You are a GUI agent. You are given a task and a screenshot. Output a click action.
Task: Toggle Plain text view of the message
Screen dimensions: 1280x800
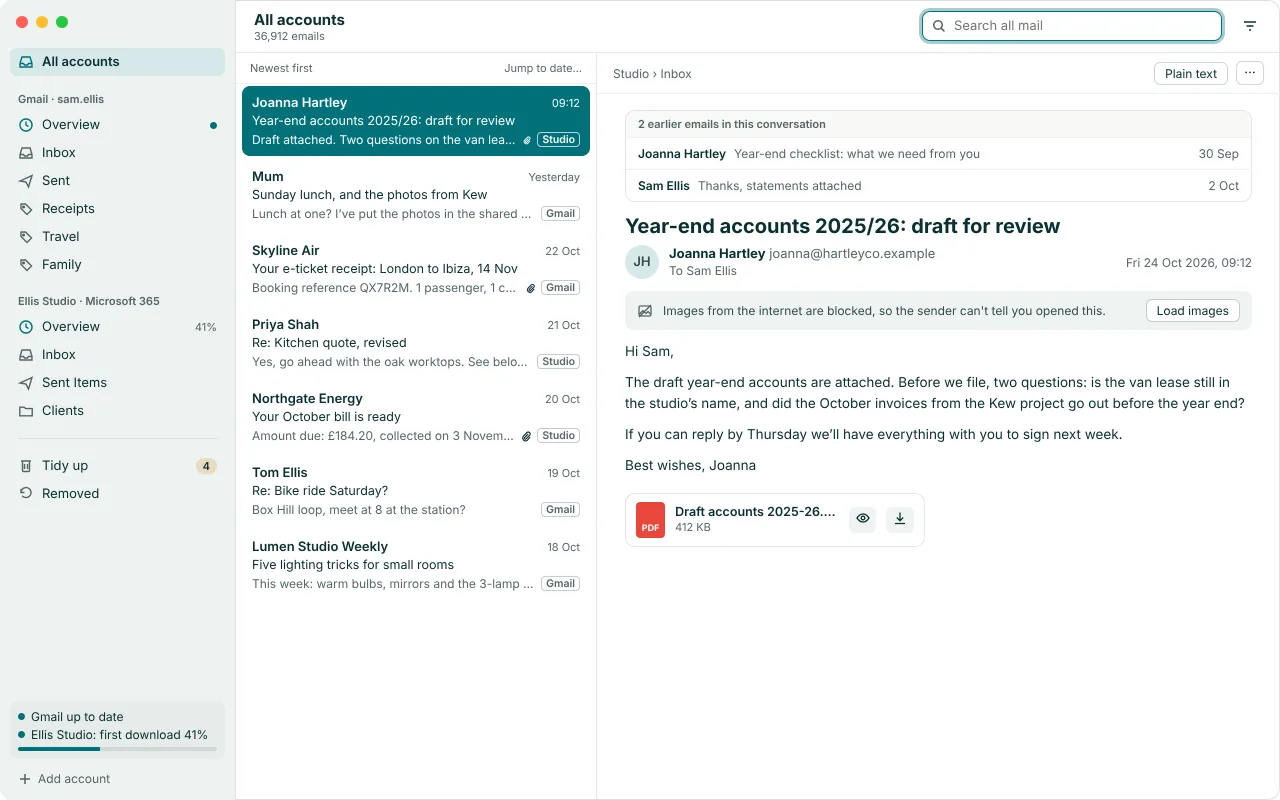[x=1191, y=73]
